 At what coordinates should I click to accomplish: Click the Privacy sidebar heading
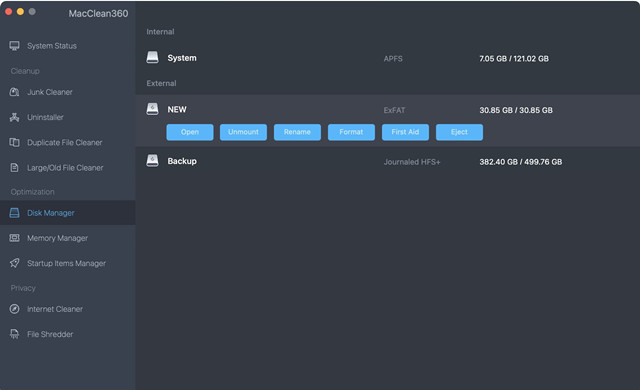click(x=23, y=288)
